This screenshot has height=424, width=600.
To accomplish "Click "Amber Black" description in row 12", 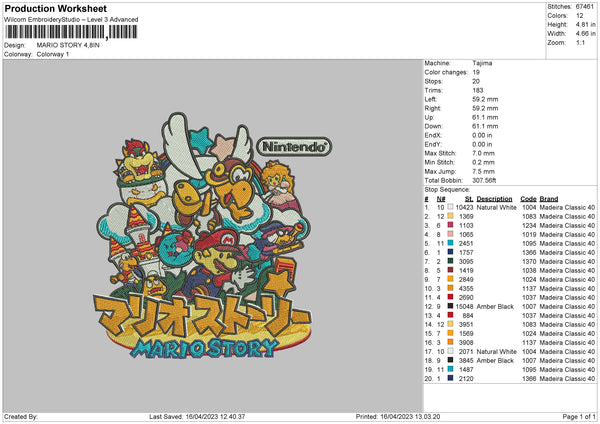I will pyautogui.click(x=495, y=307).
